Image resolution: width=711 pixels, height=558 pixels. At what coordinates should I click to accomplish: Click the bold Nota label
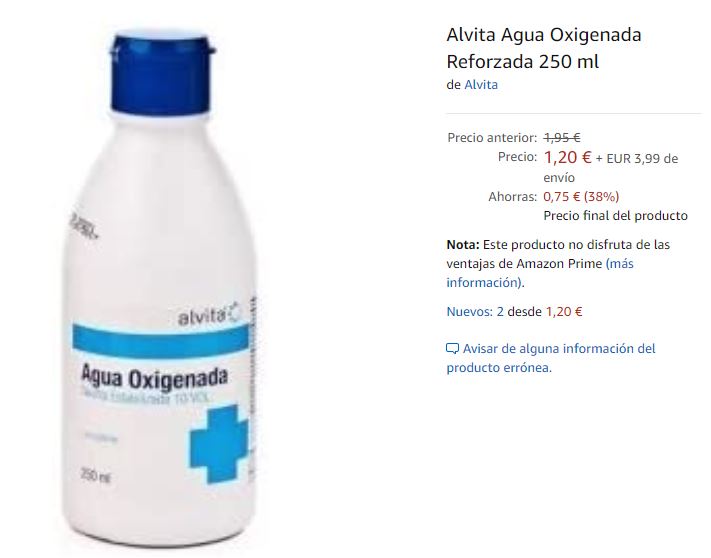[463, 245]
